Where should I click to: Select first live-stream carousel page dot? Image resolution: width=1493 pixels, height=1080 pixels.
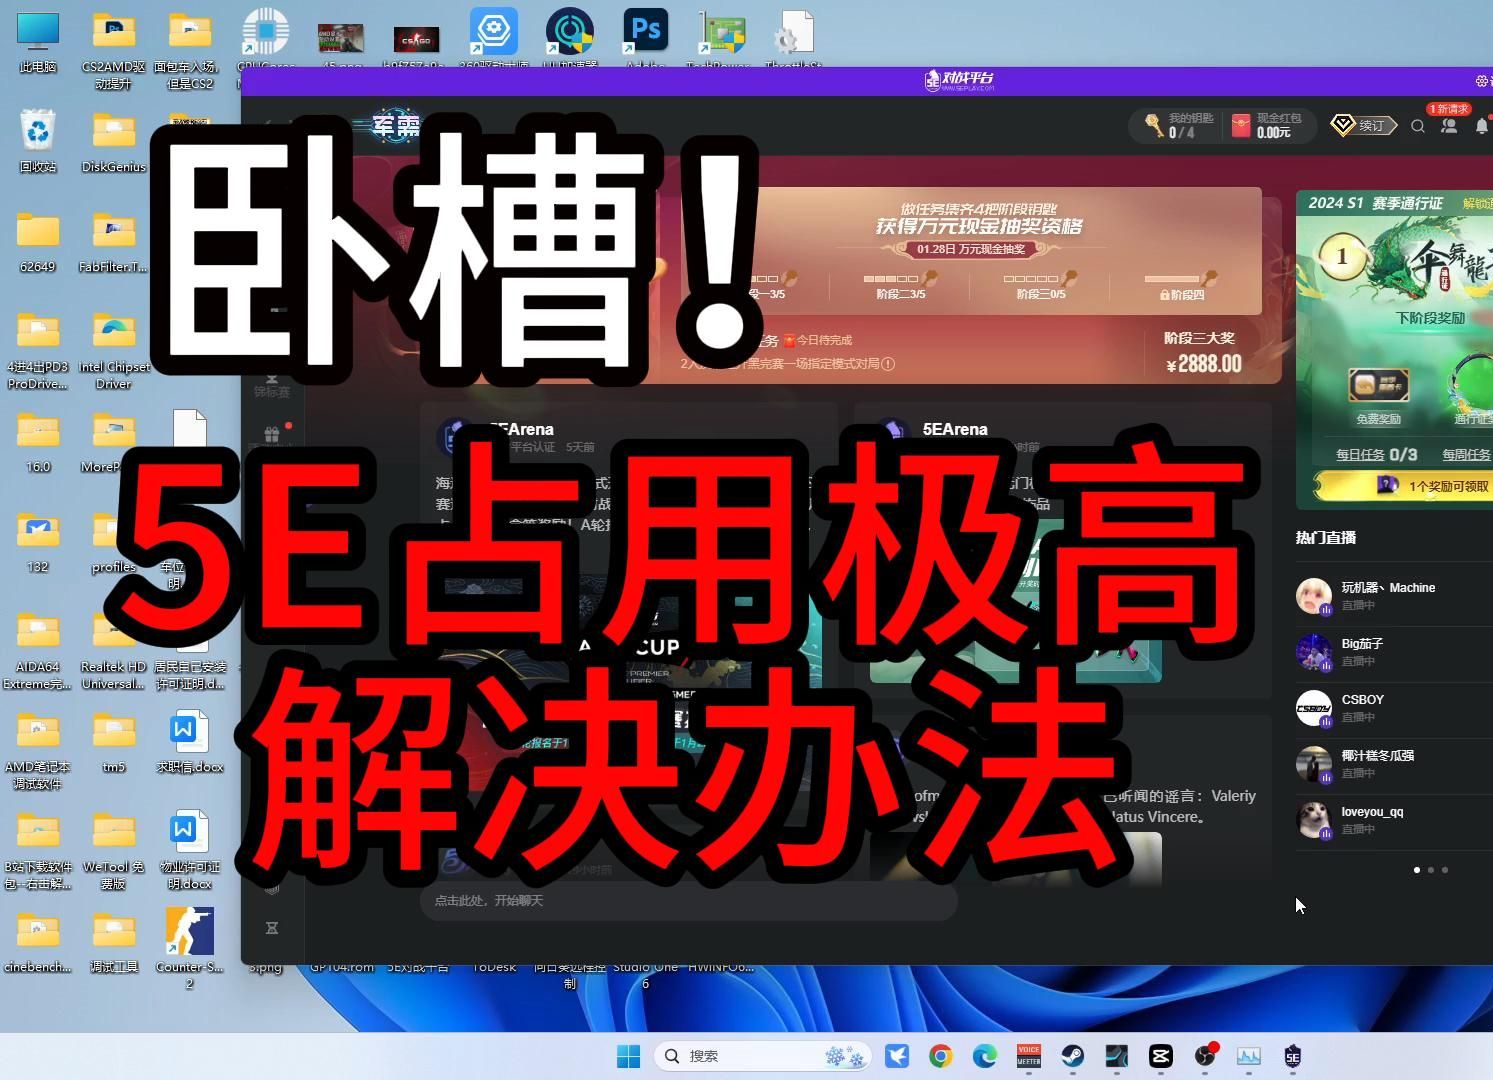pos(1417,870)
